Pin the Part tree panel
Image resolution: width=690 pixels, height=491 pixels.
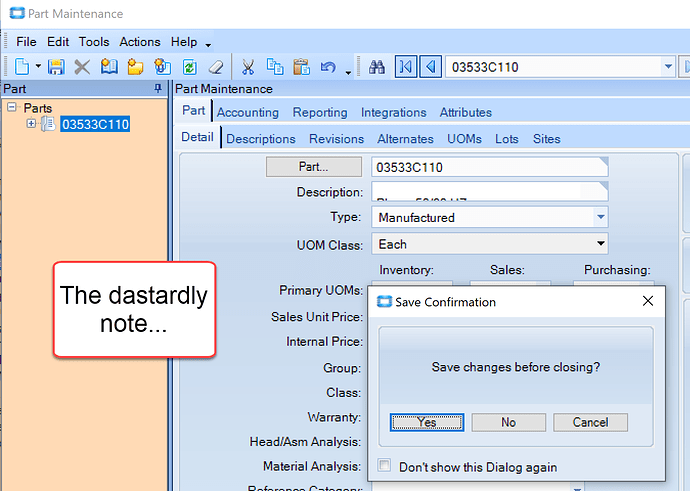tap(158, 88)
